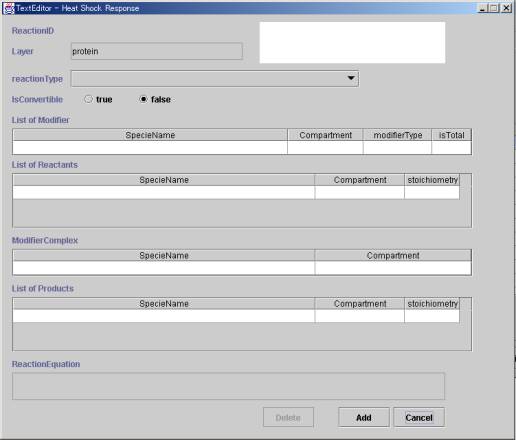
Task: Select SpecieName cell in List of Reactants
Action: click(x=164, y=193)
